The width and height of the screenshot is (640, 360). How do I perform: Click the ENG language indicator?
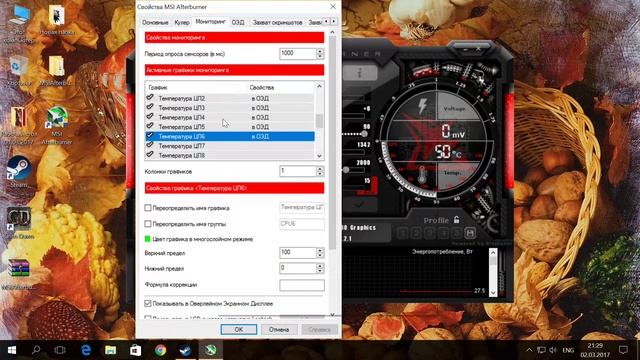(568, 350)
